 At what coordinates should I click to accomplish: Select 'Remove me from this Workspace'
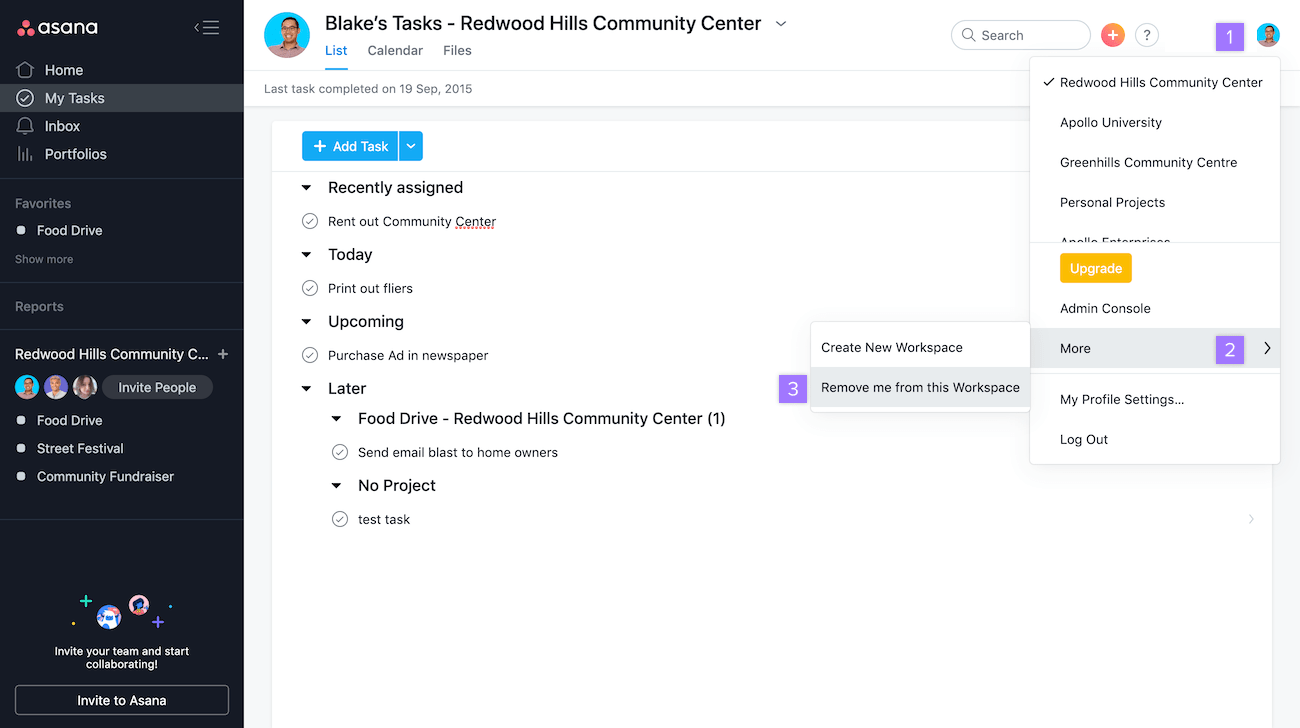pyautogui.click(x=920, y=388)
